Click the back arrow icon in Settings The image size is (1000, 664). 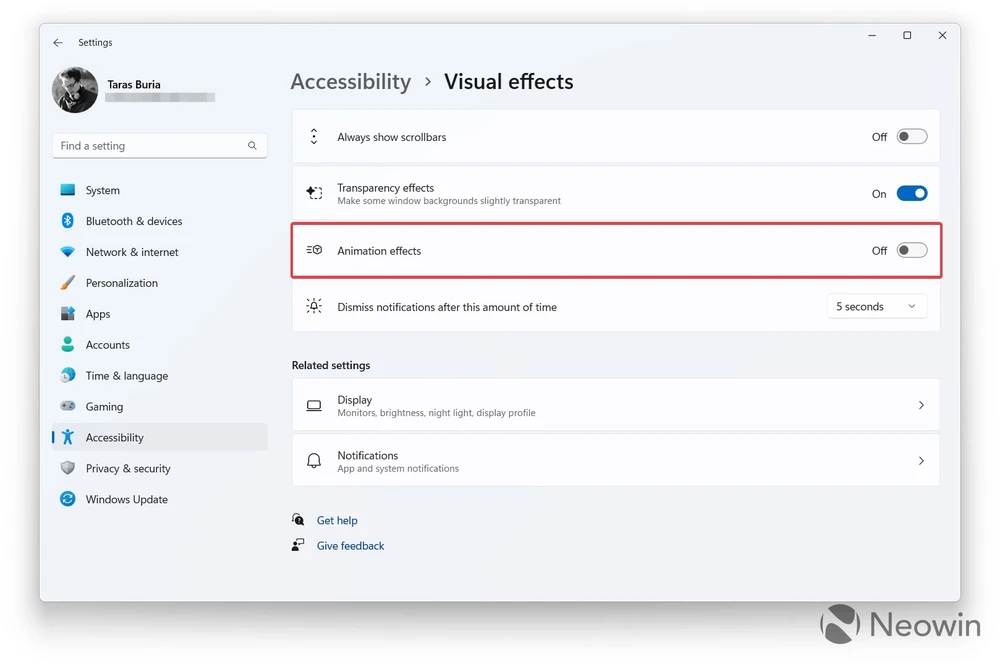(58, 43)
